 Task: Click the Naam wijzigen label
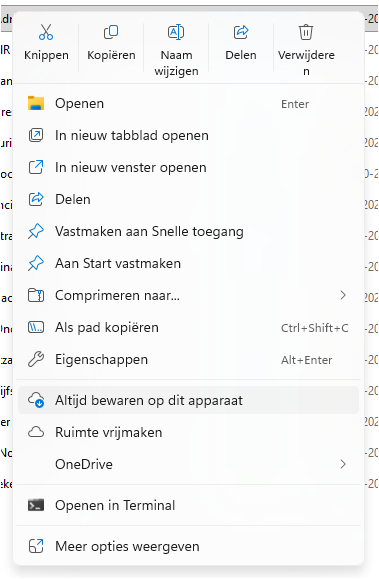176,63
